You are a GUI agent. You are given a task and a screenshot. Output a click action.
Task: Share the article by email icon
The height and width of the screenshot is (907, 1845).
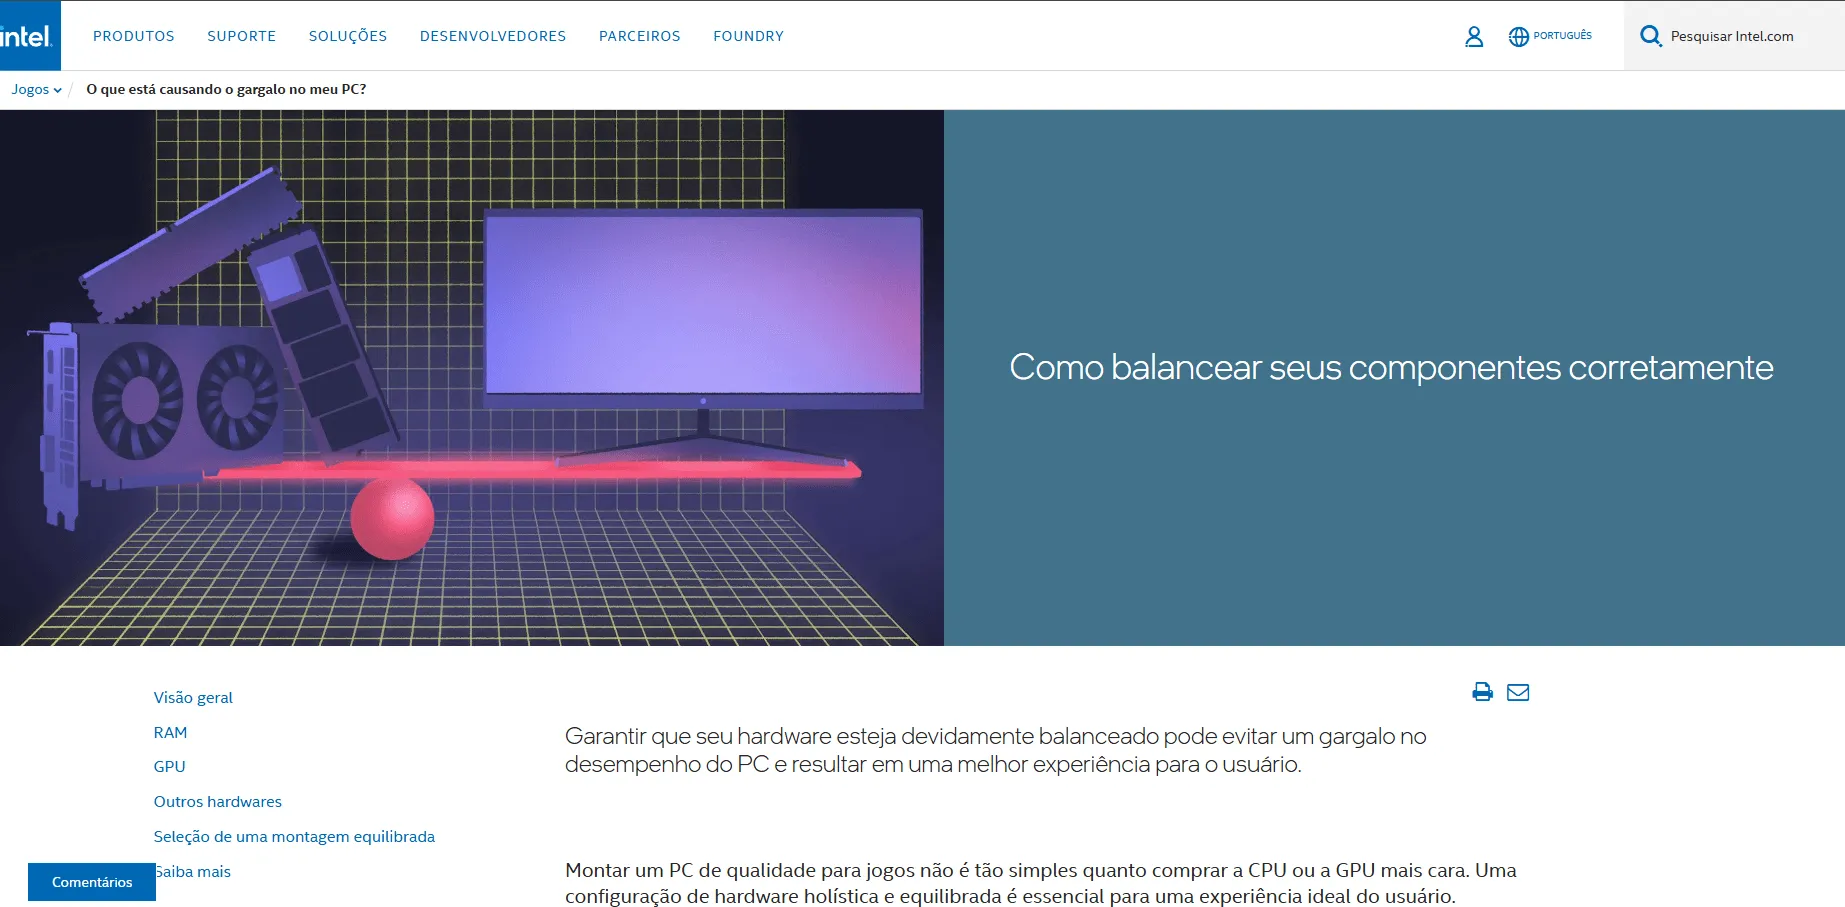1517,692
